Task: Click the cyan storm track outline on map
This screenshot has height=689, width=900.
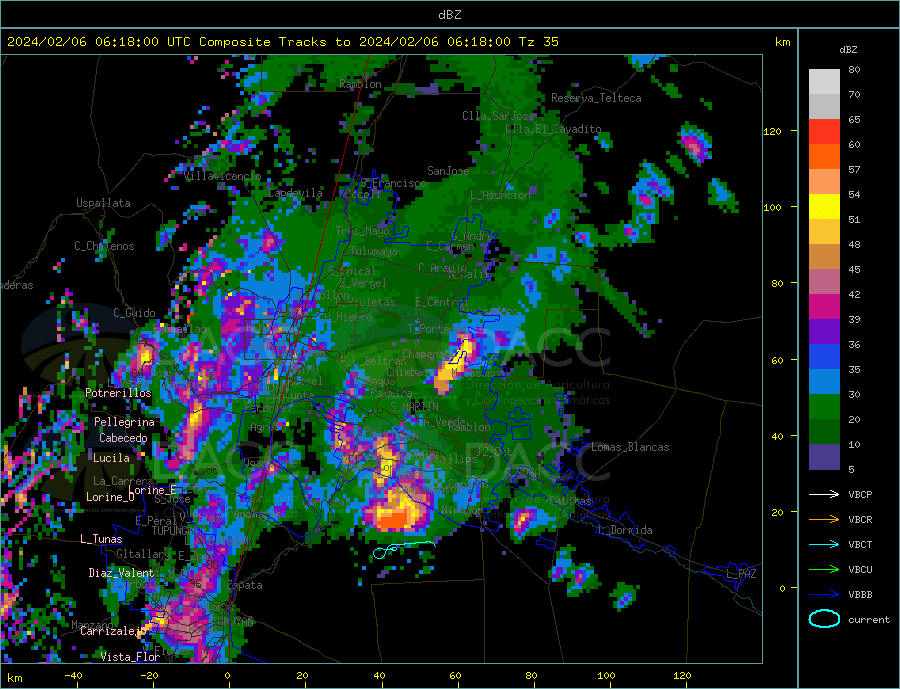Action: tap(403, 548)
